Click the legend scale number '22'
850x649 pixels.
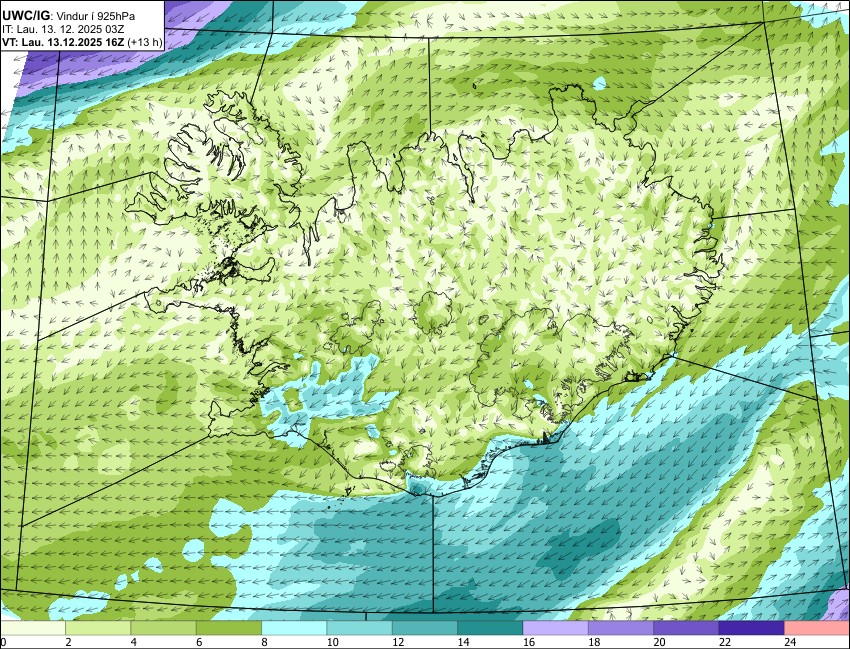725,642
